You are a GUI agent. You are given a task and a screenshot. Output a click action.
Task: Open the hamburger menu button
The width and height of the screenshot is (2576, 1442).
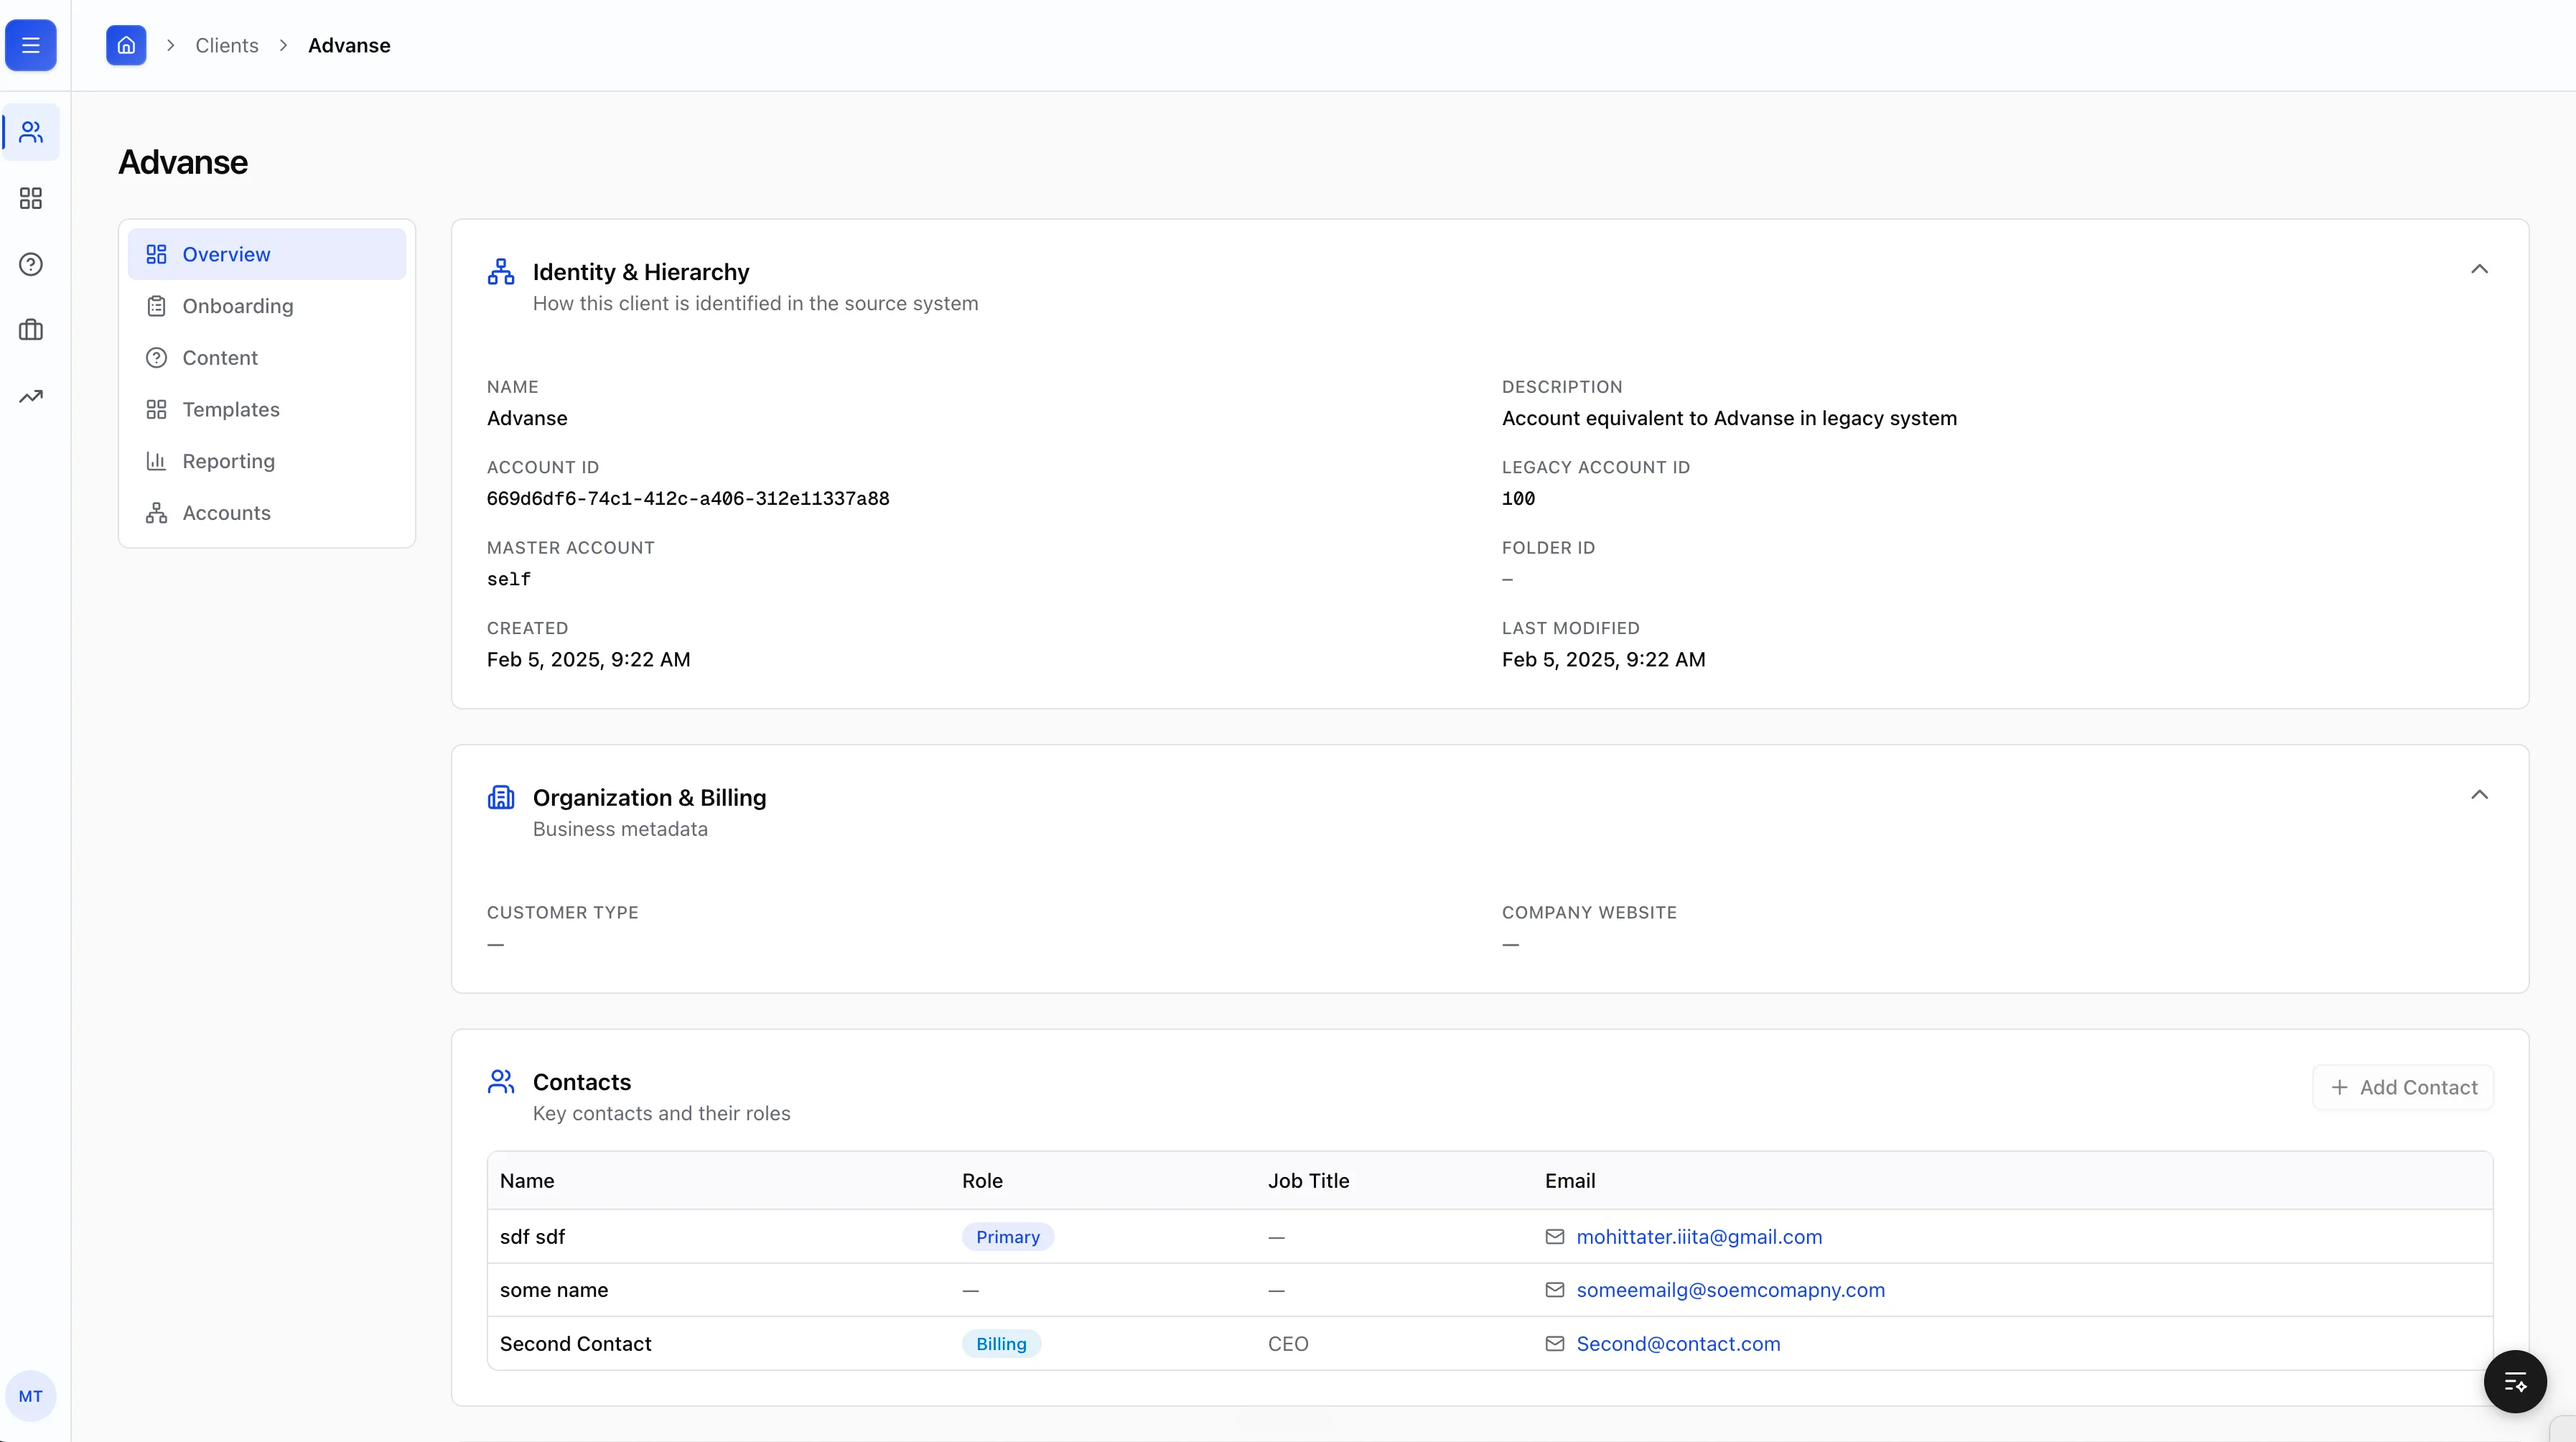[x=31, y=45]
